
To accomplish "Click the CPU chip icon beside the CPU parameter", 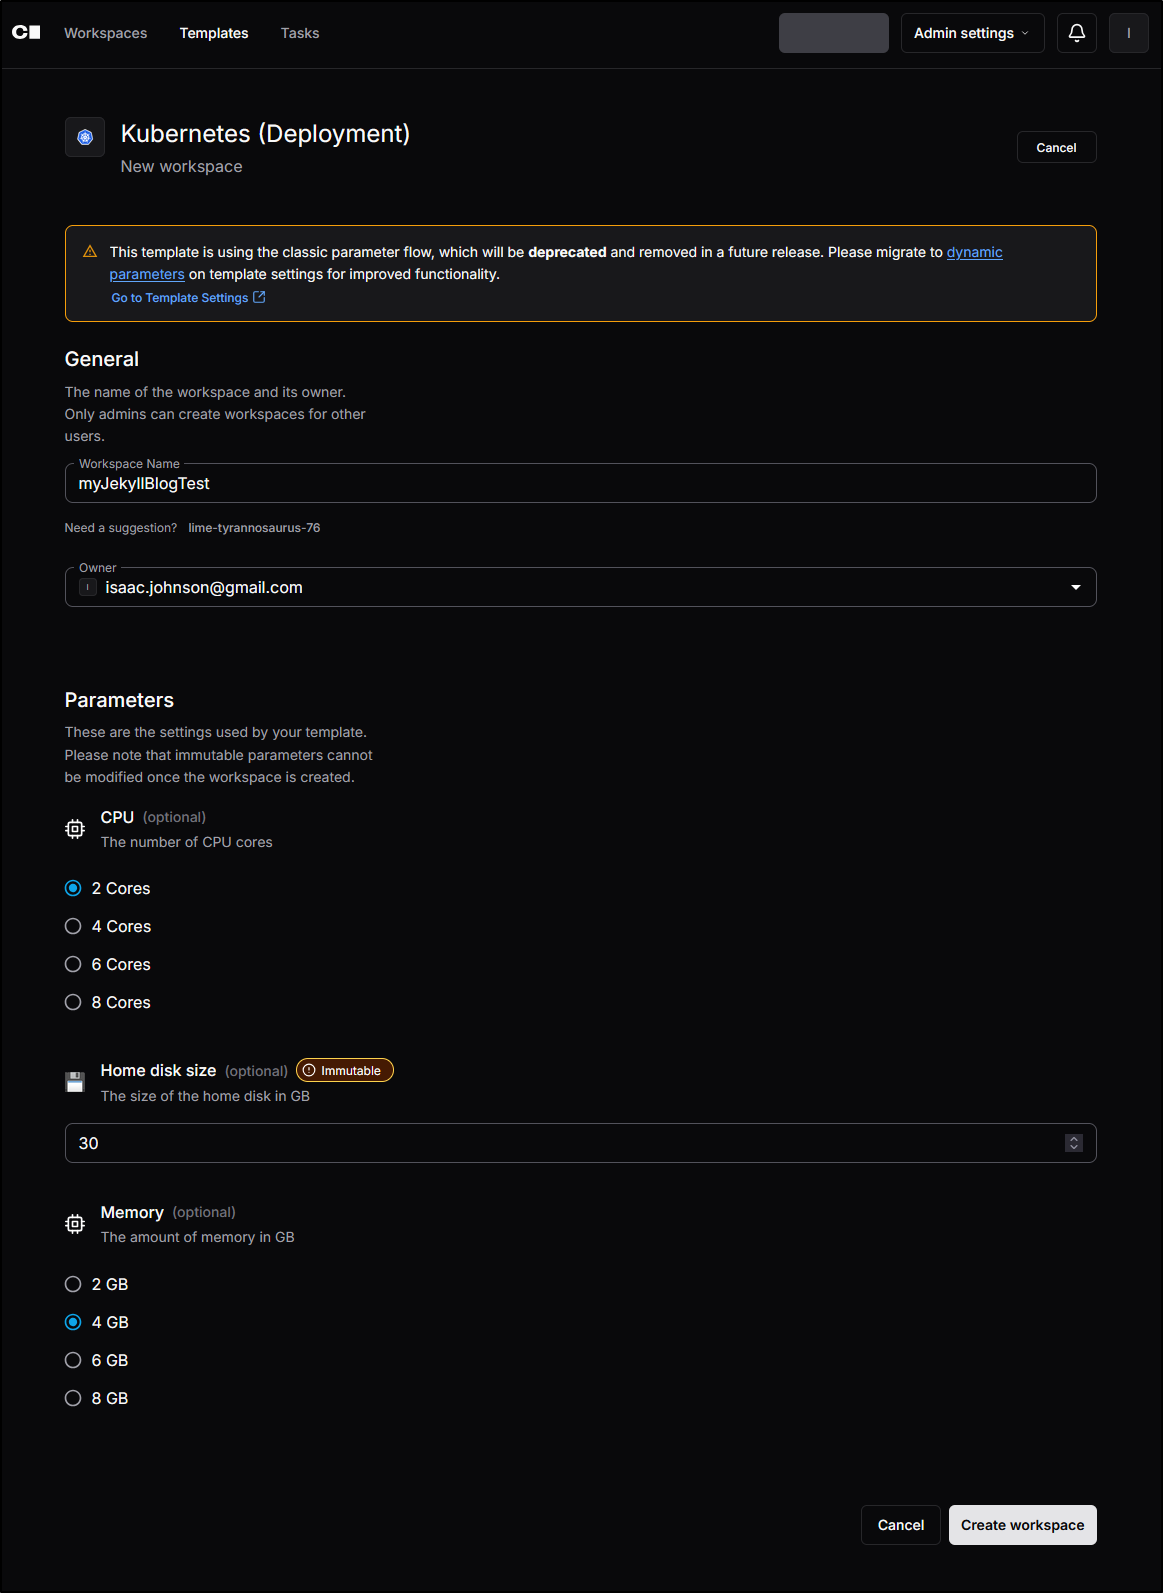I will point(74,828).
